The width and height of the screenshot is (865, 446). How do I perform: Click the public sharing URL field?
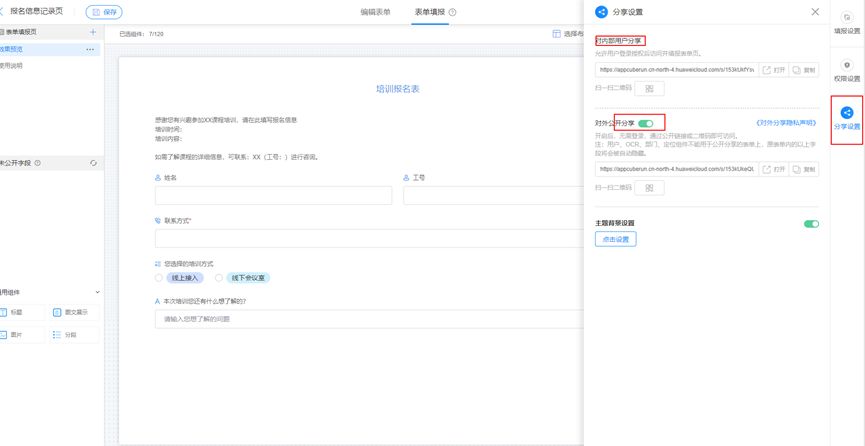677,169
